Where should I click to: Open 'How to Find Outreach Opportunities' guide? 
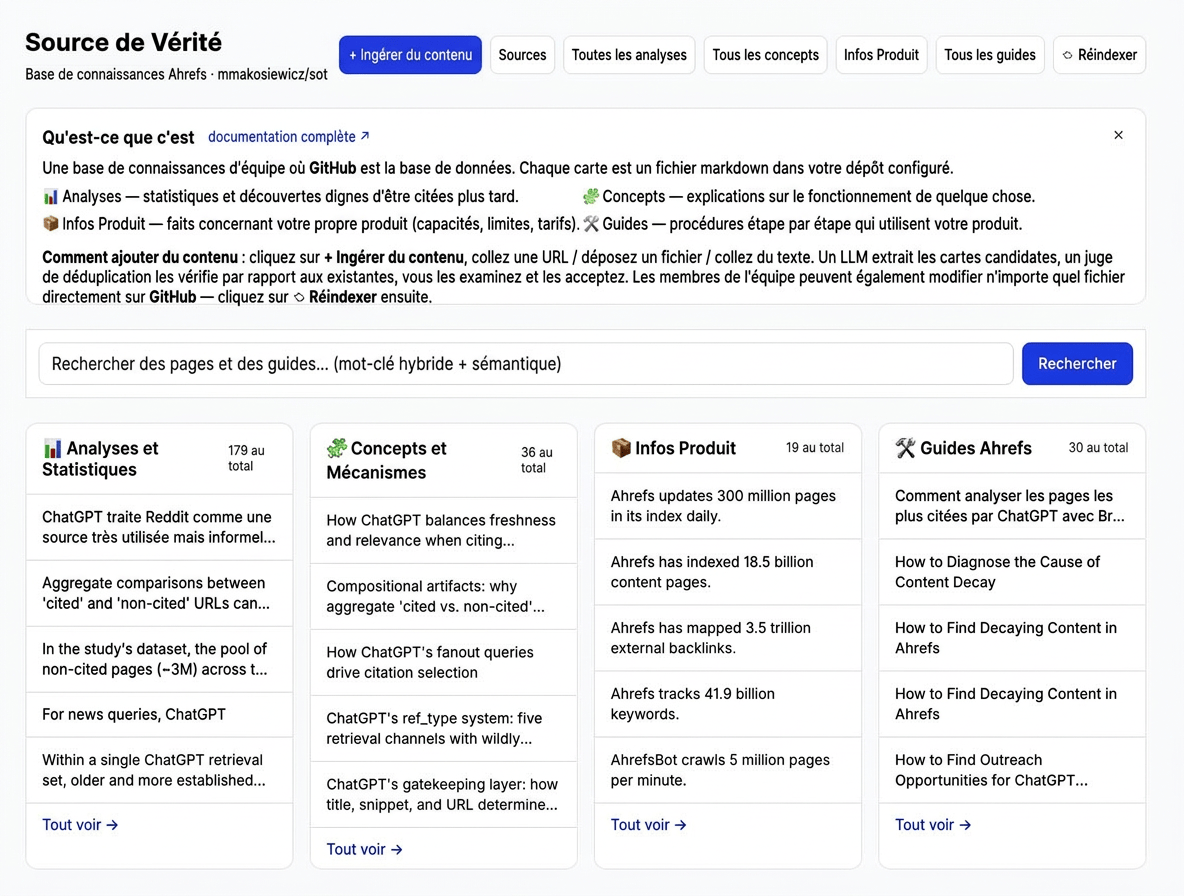click(x=1013, y=770)
